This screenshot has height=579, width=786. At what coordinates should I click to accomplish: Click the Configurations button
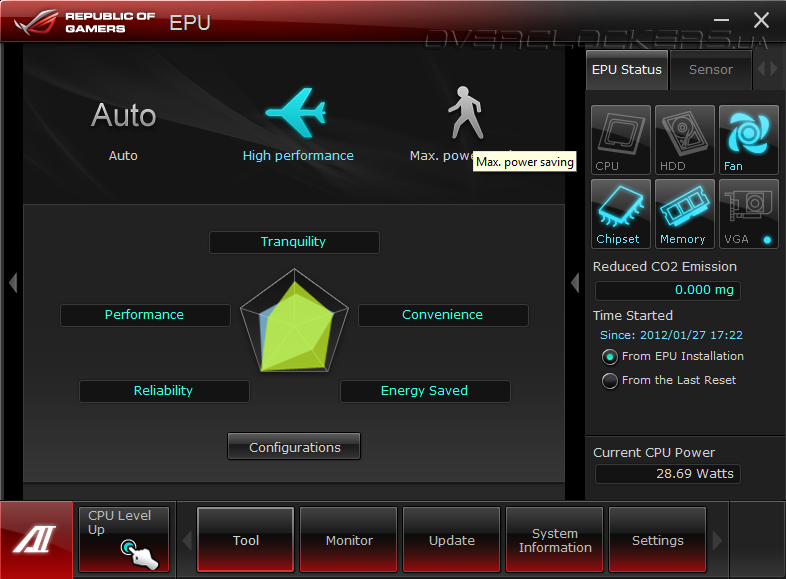[294, 447]
